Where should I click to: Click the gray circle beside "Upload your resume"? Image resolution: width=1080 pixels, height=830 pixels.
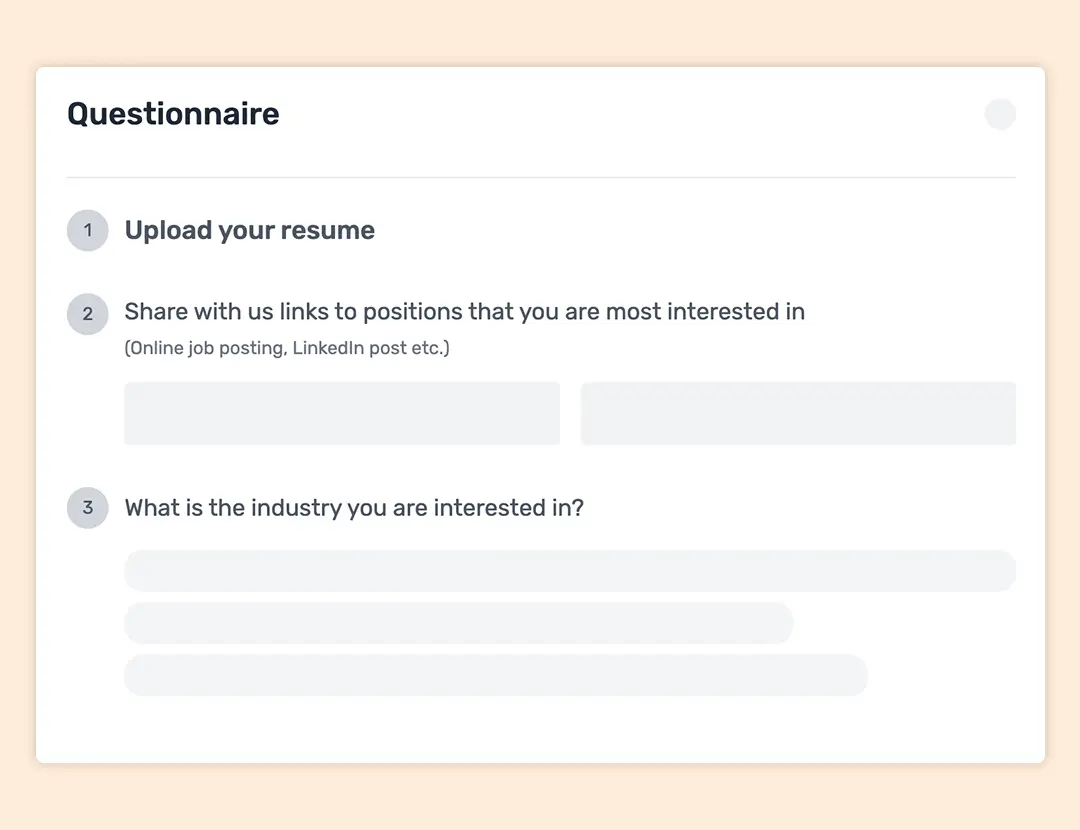pos(87,230)
